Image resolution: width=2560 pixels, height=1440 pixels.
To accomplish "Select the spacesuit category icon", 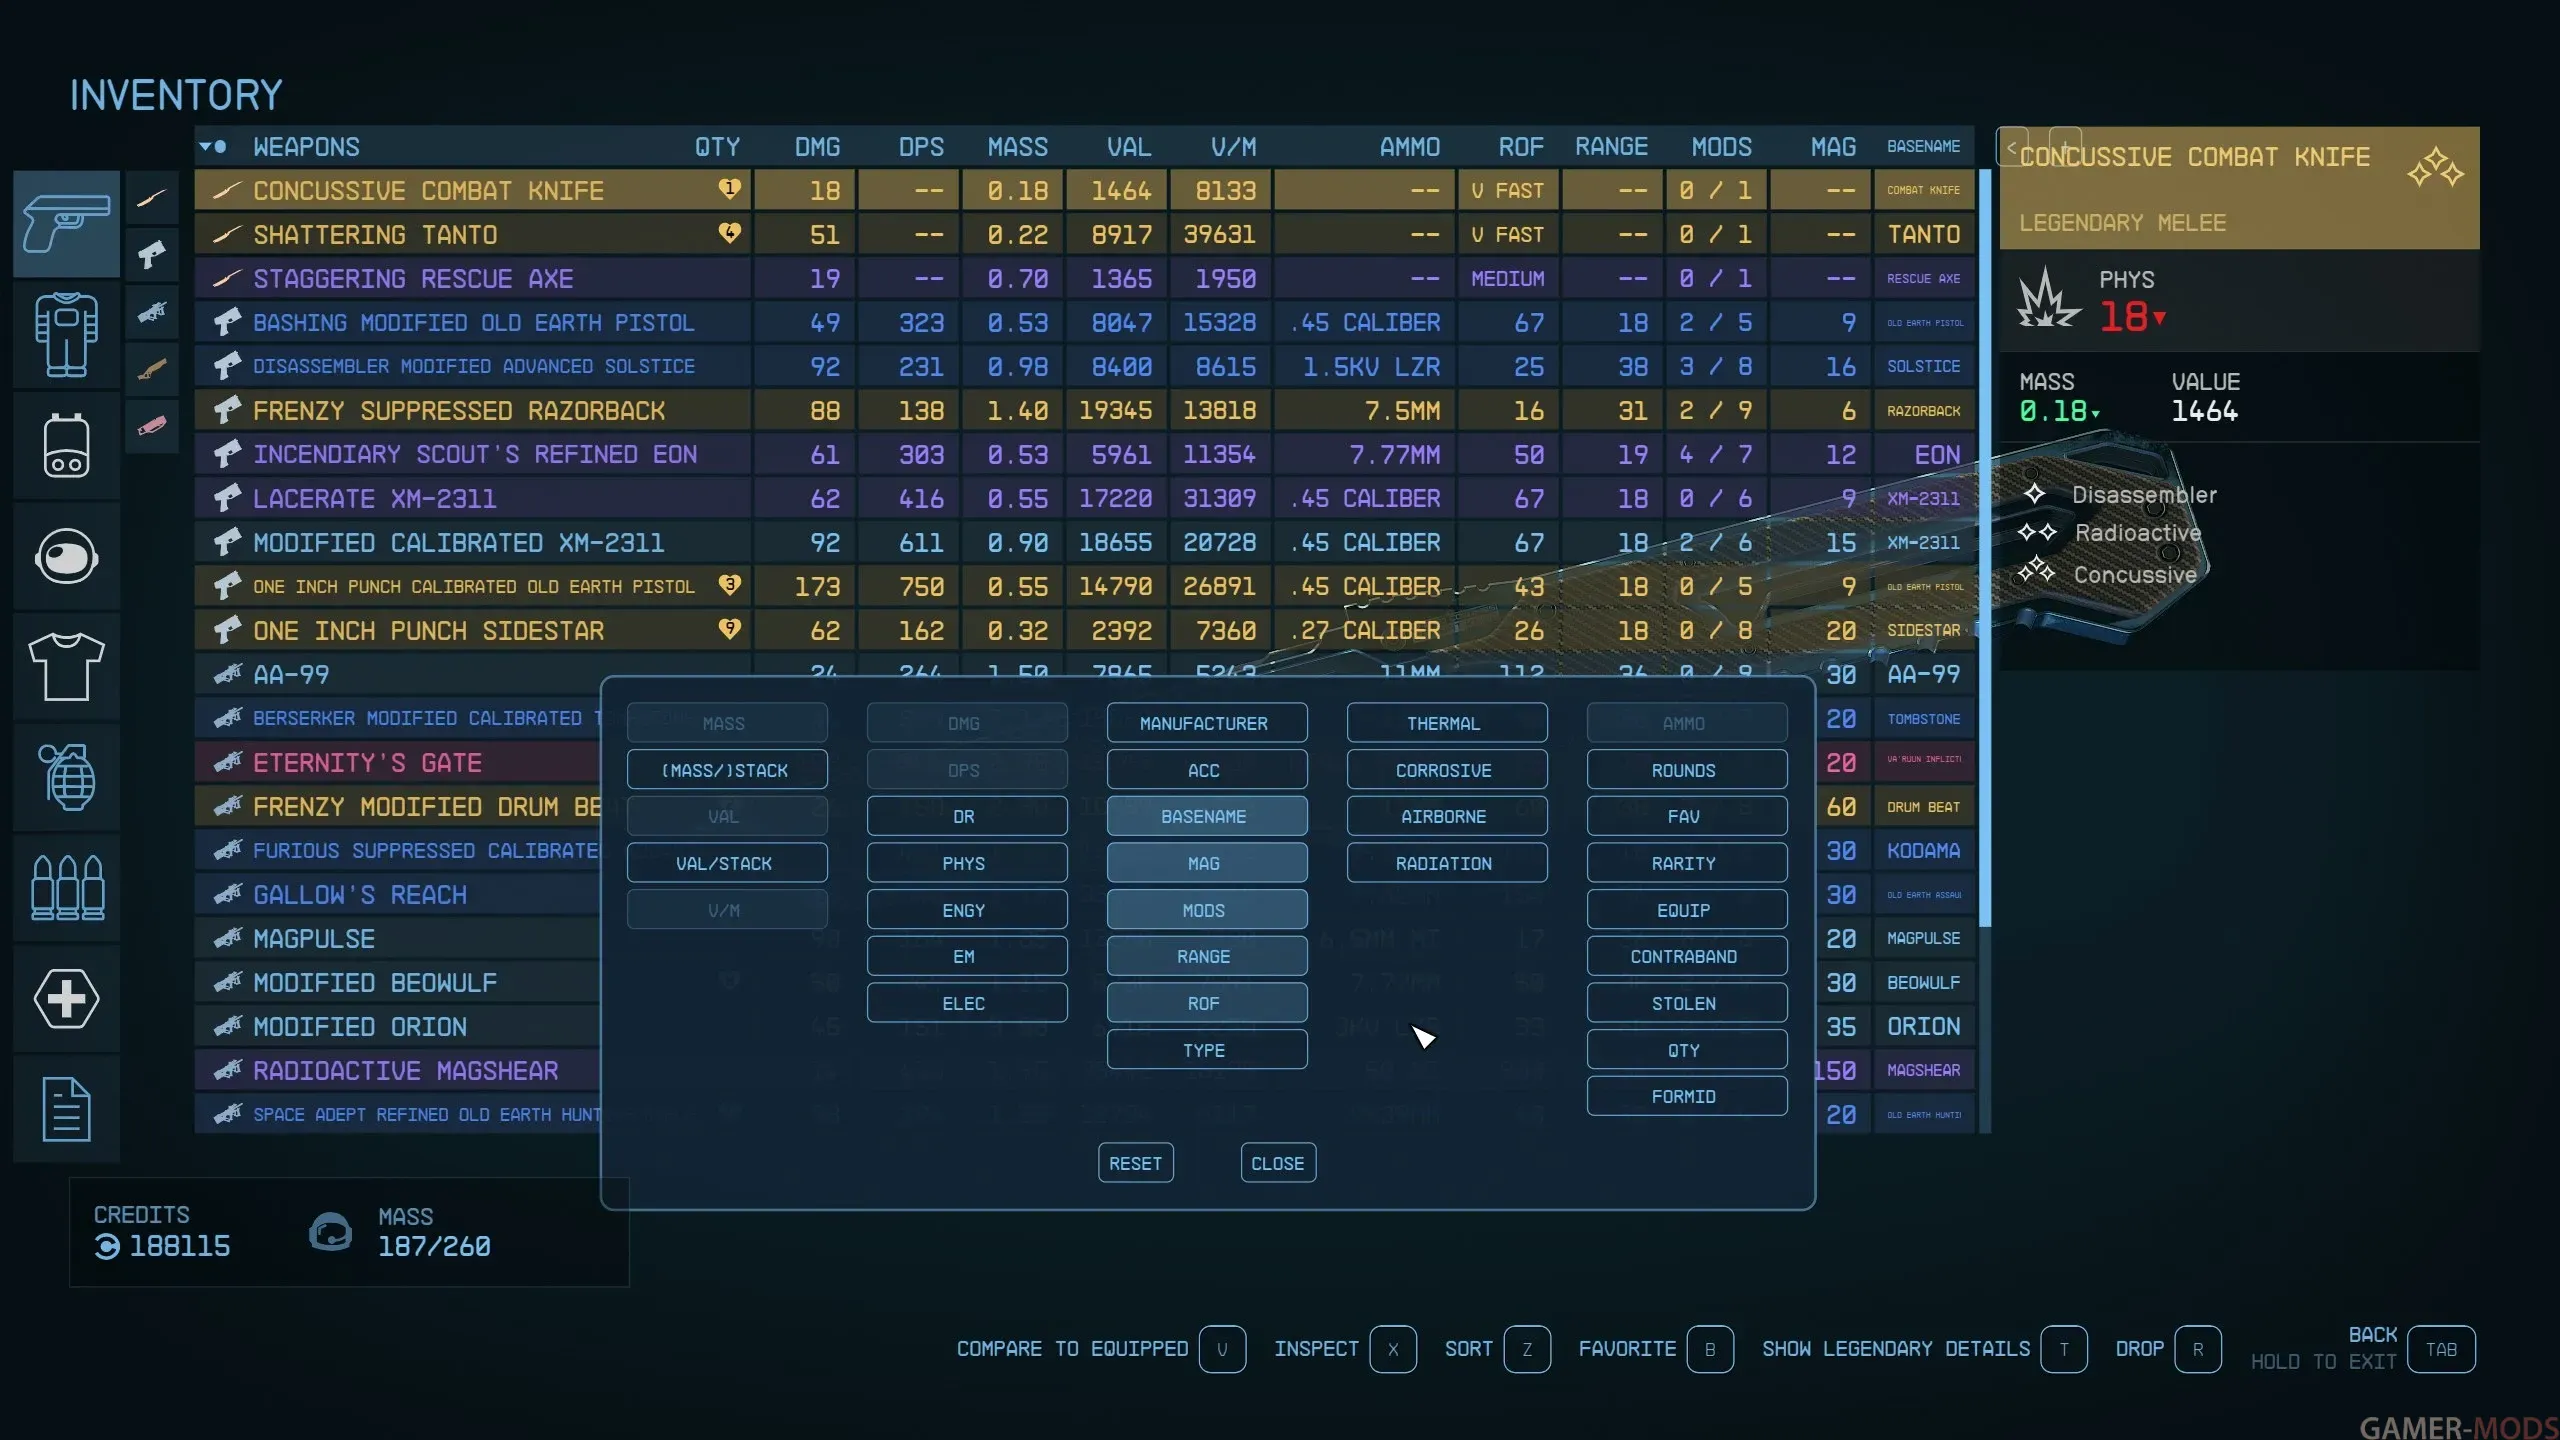I will (x=66, y=334).
